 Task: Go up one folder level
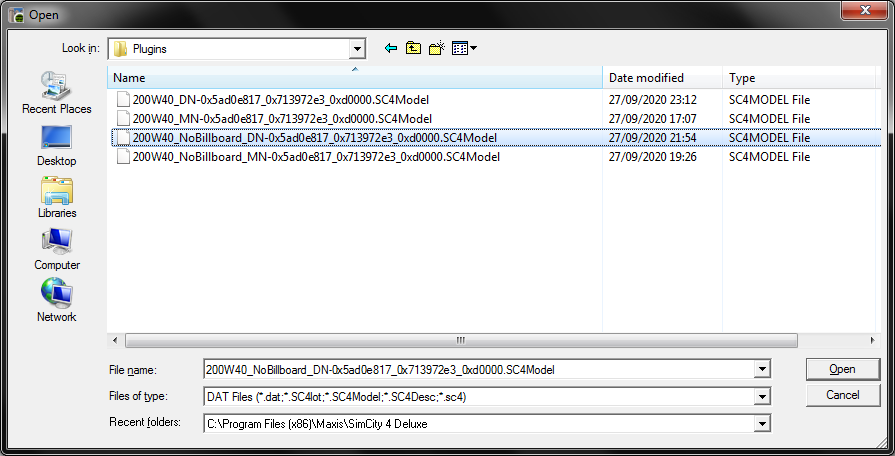click(413, 49)
